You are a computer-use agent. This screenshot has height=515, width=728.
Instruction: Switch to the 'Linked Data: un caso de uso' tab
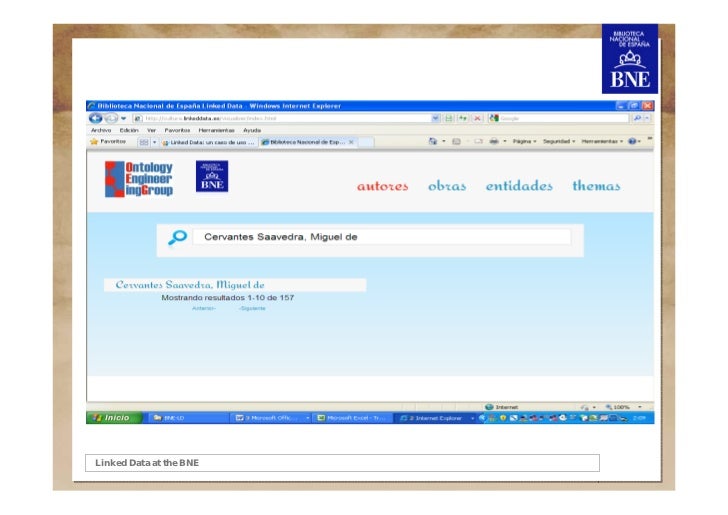[208, 143]
